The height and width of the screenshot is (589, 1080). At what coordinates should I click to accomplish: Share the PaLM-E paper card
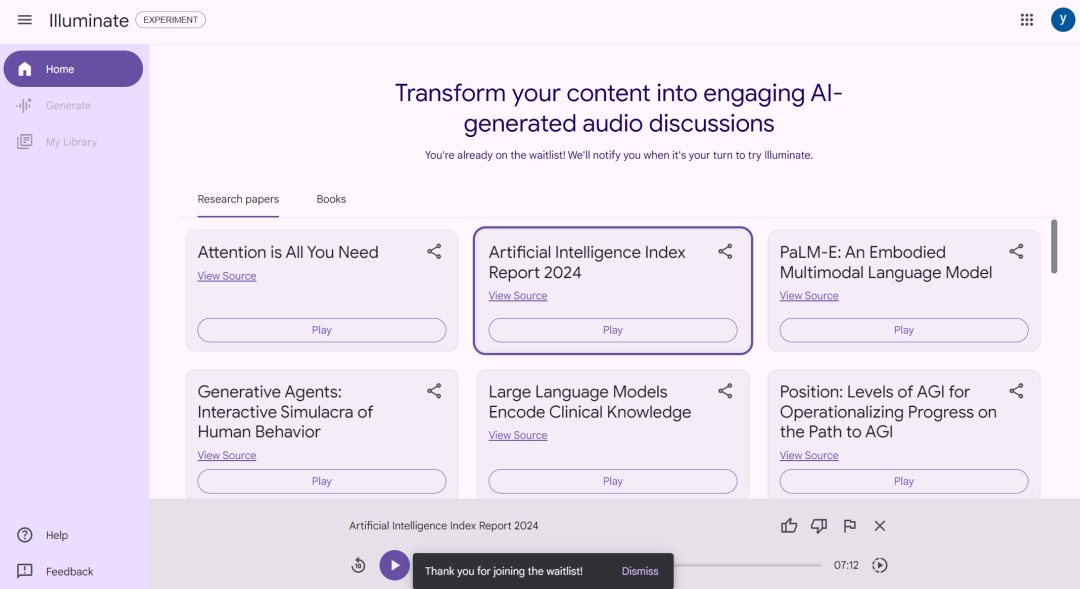click(x=1016, y=251)
